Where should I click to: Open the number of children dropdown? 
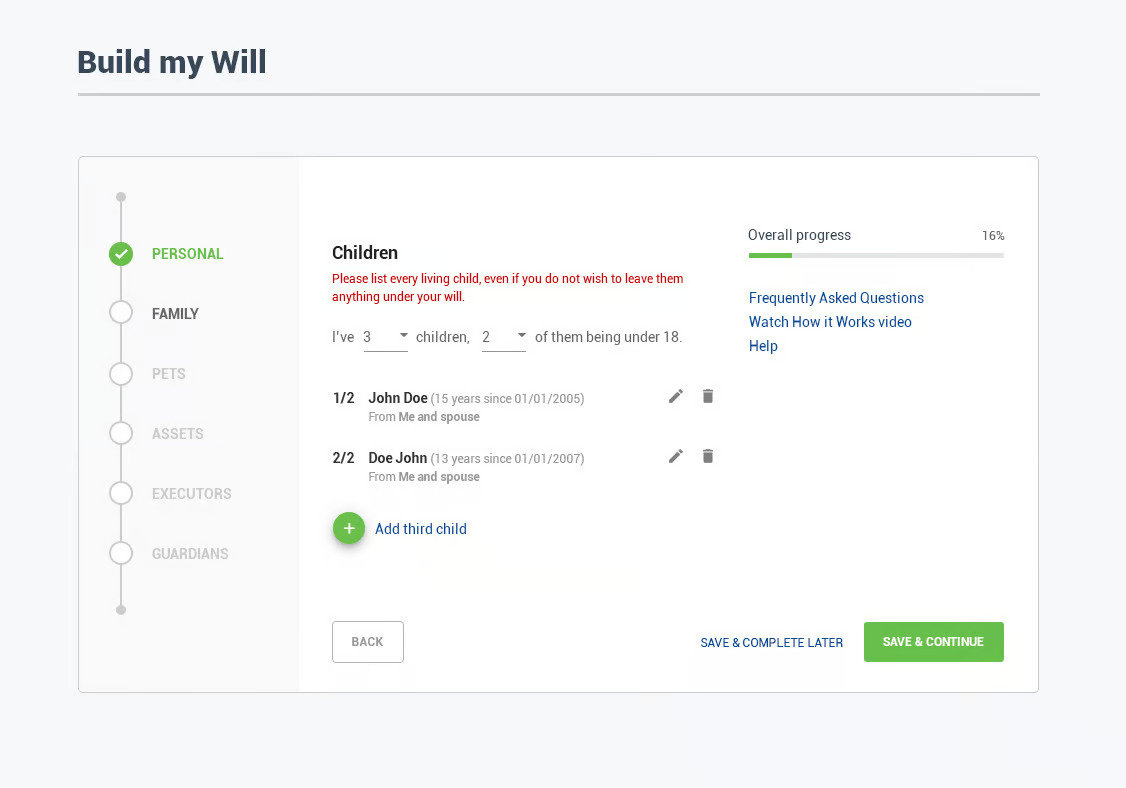pyautogui.click(x=386, y=337)
